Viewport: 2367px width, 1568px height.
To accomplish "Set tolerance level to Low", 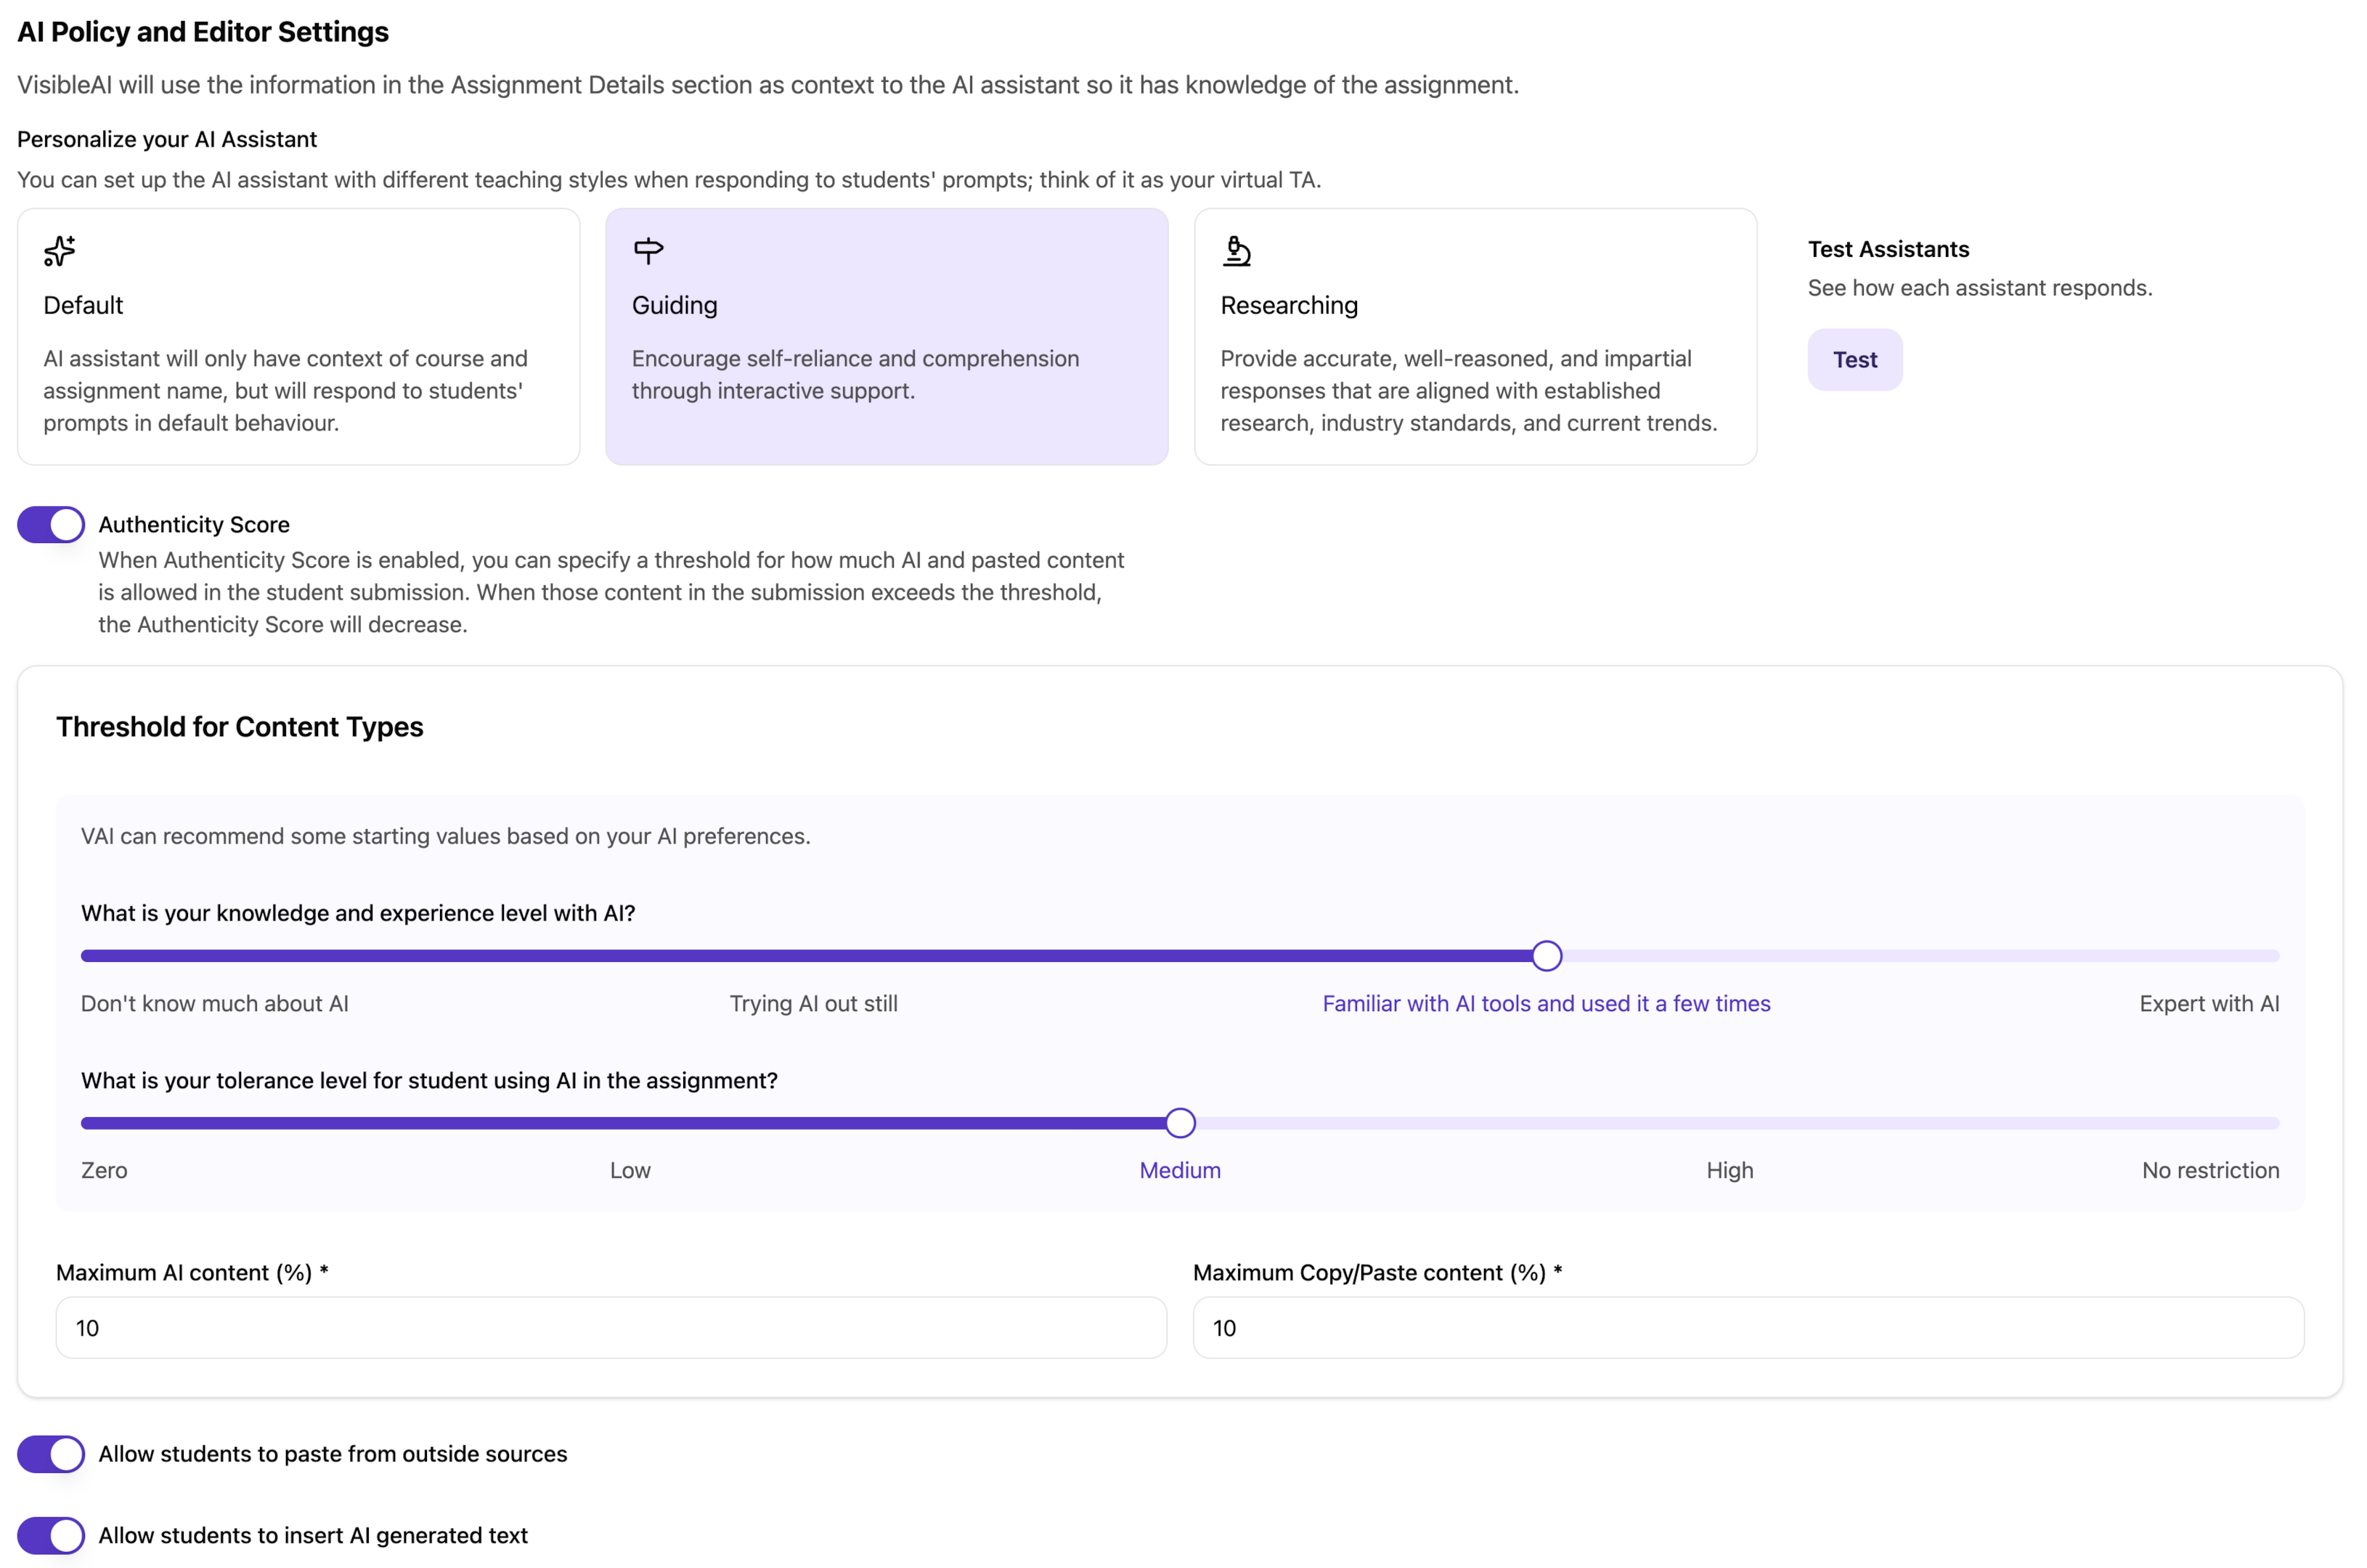I will click(x=630, y=1170).
